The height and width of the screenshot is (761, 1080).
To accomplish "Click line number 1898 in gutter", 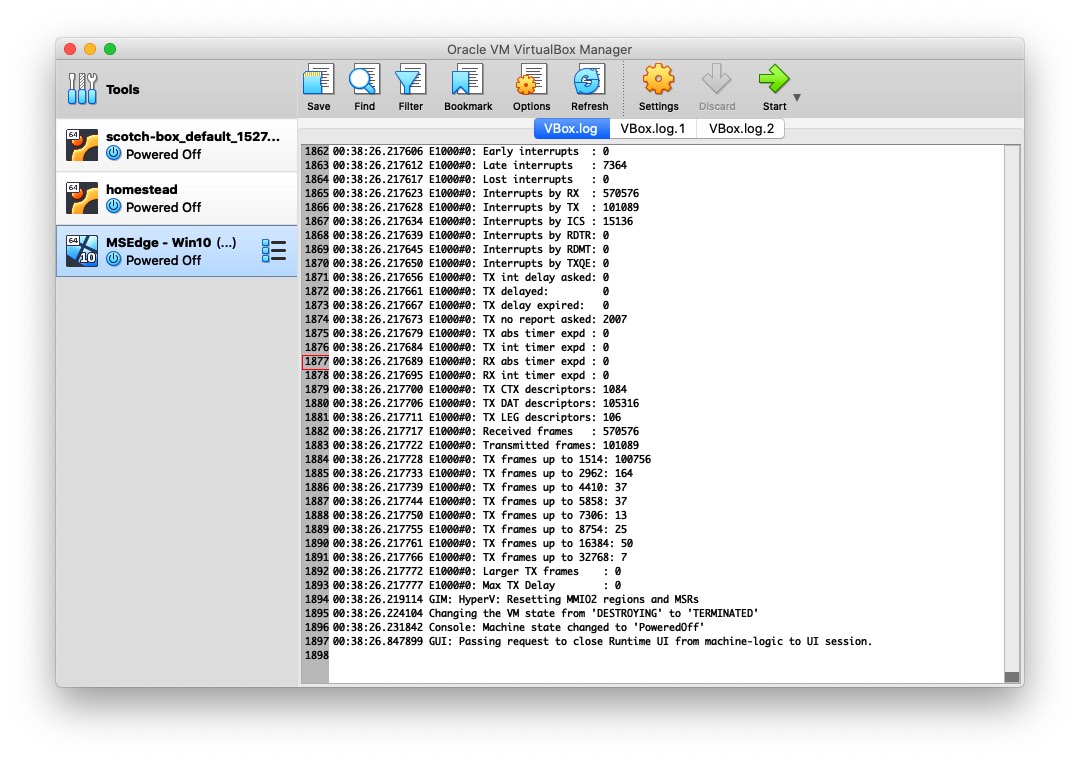I will point(316,656).
